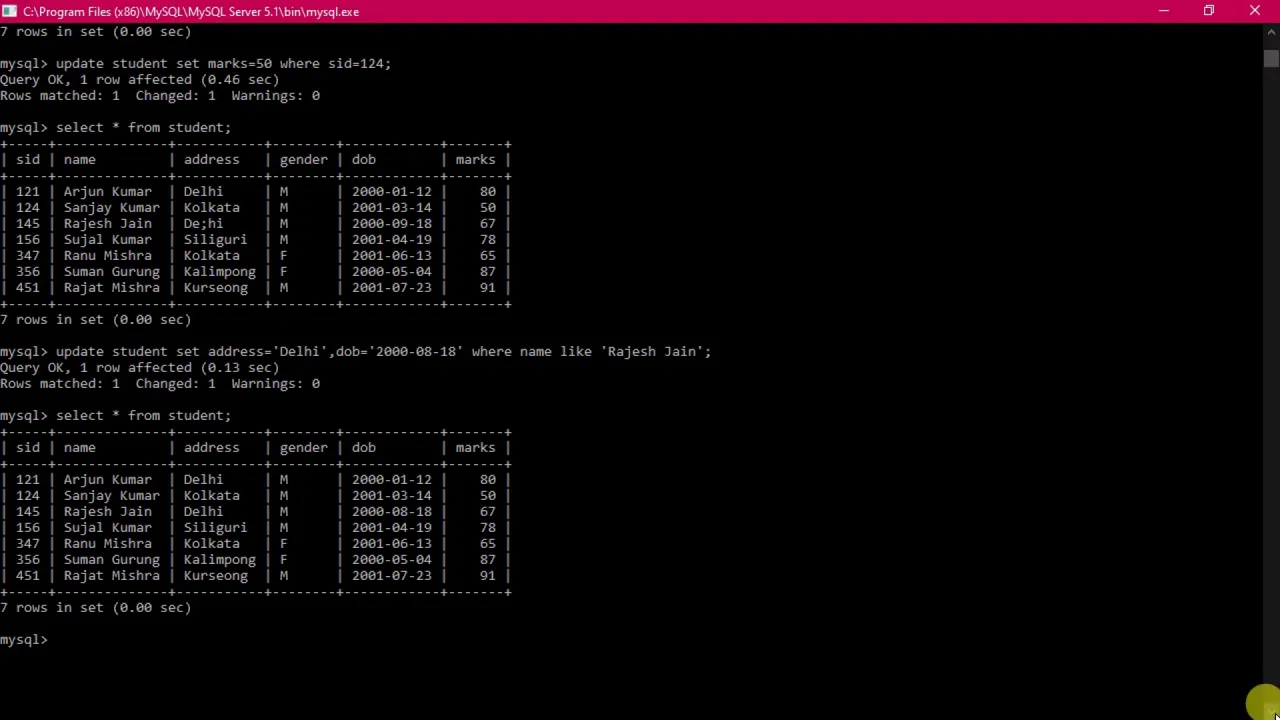Click the 'update student set marks=50 where sid=124;' command
1280x720 pixels.
(223, 64)
